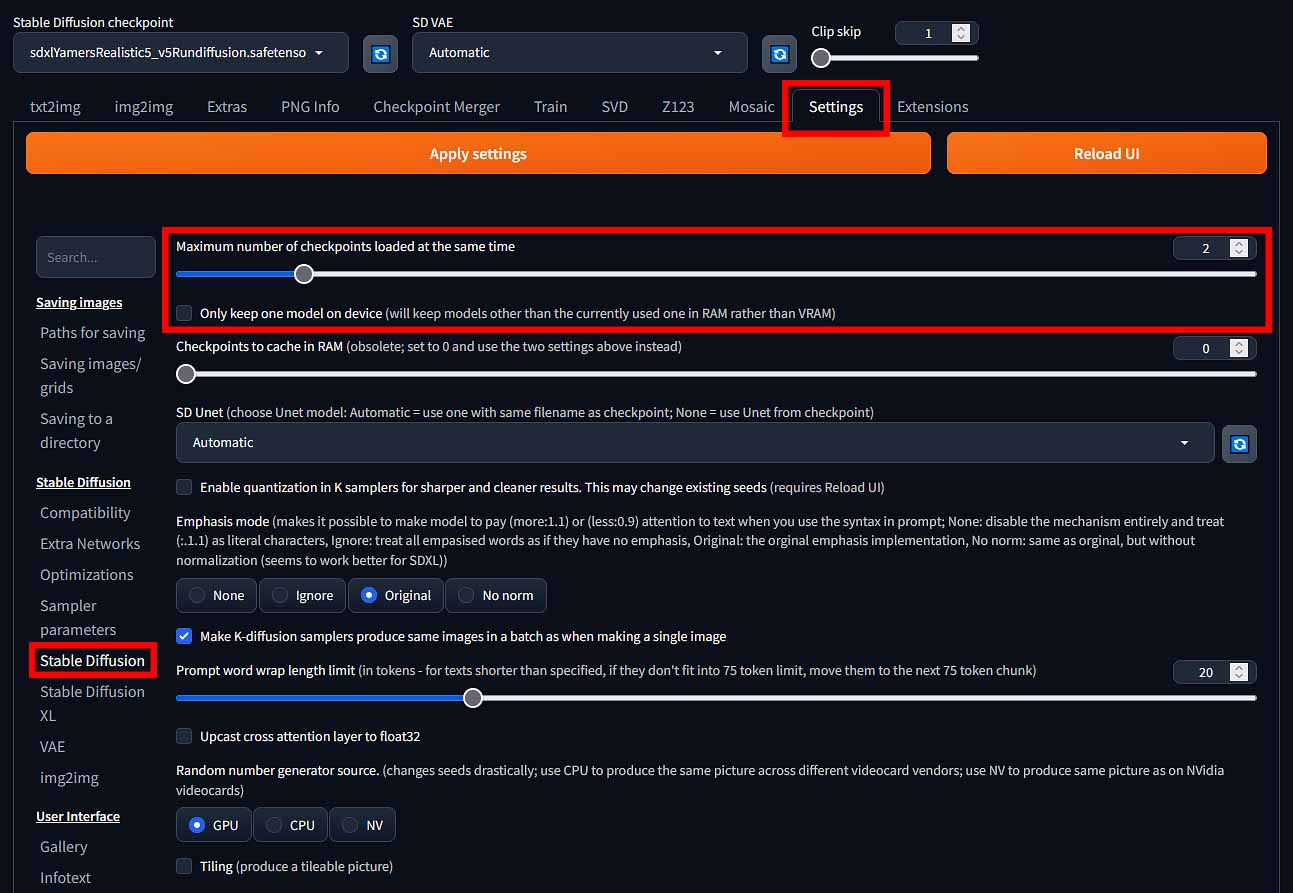Open the SD VAE dropdown
This screenshot has height=893, width=1293.
point(580,53)
